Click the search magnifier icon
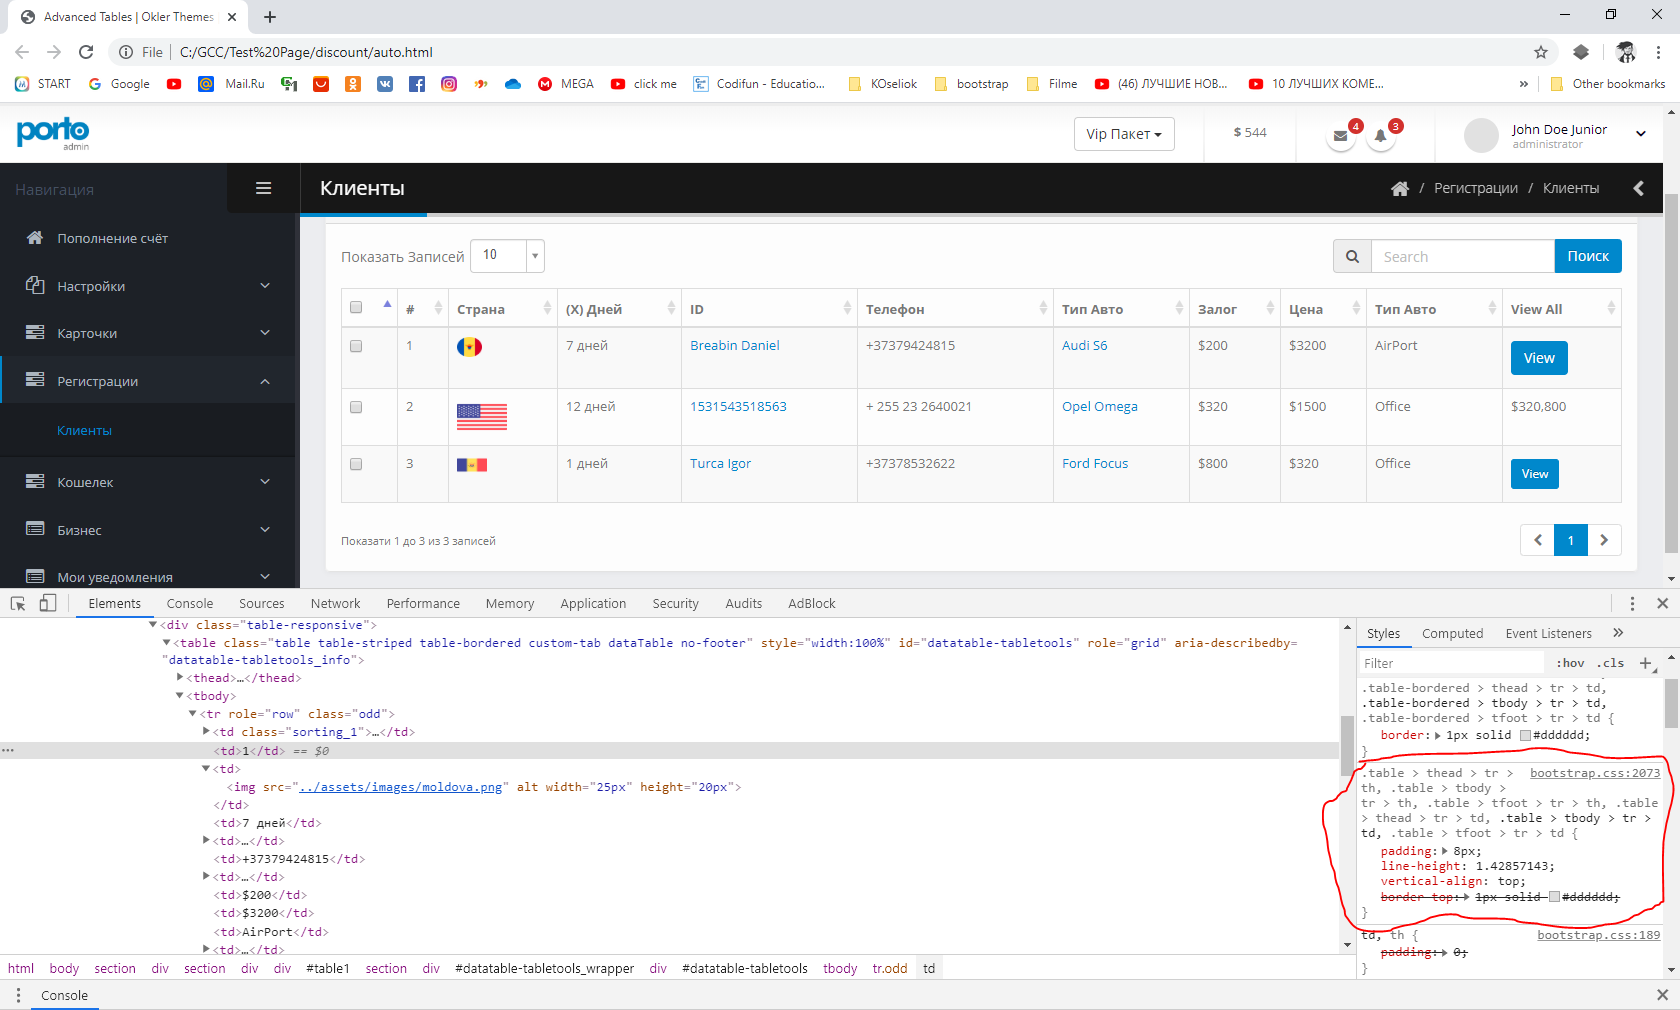 coord(1352,256)
